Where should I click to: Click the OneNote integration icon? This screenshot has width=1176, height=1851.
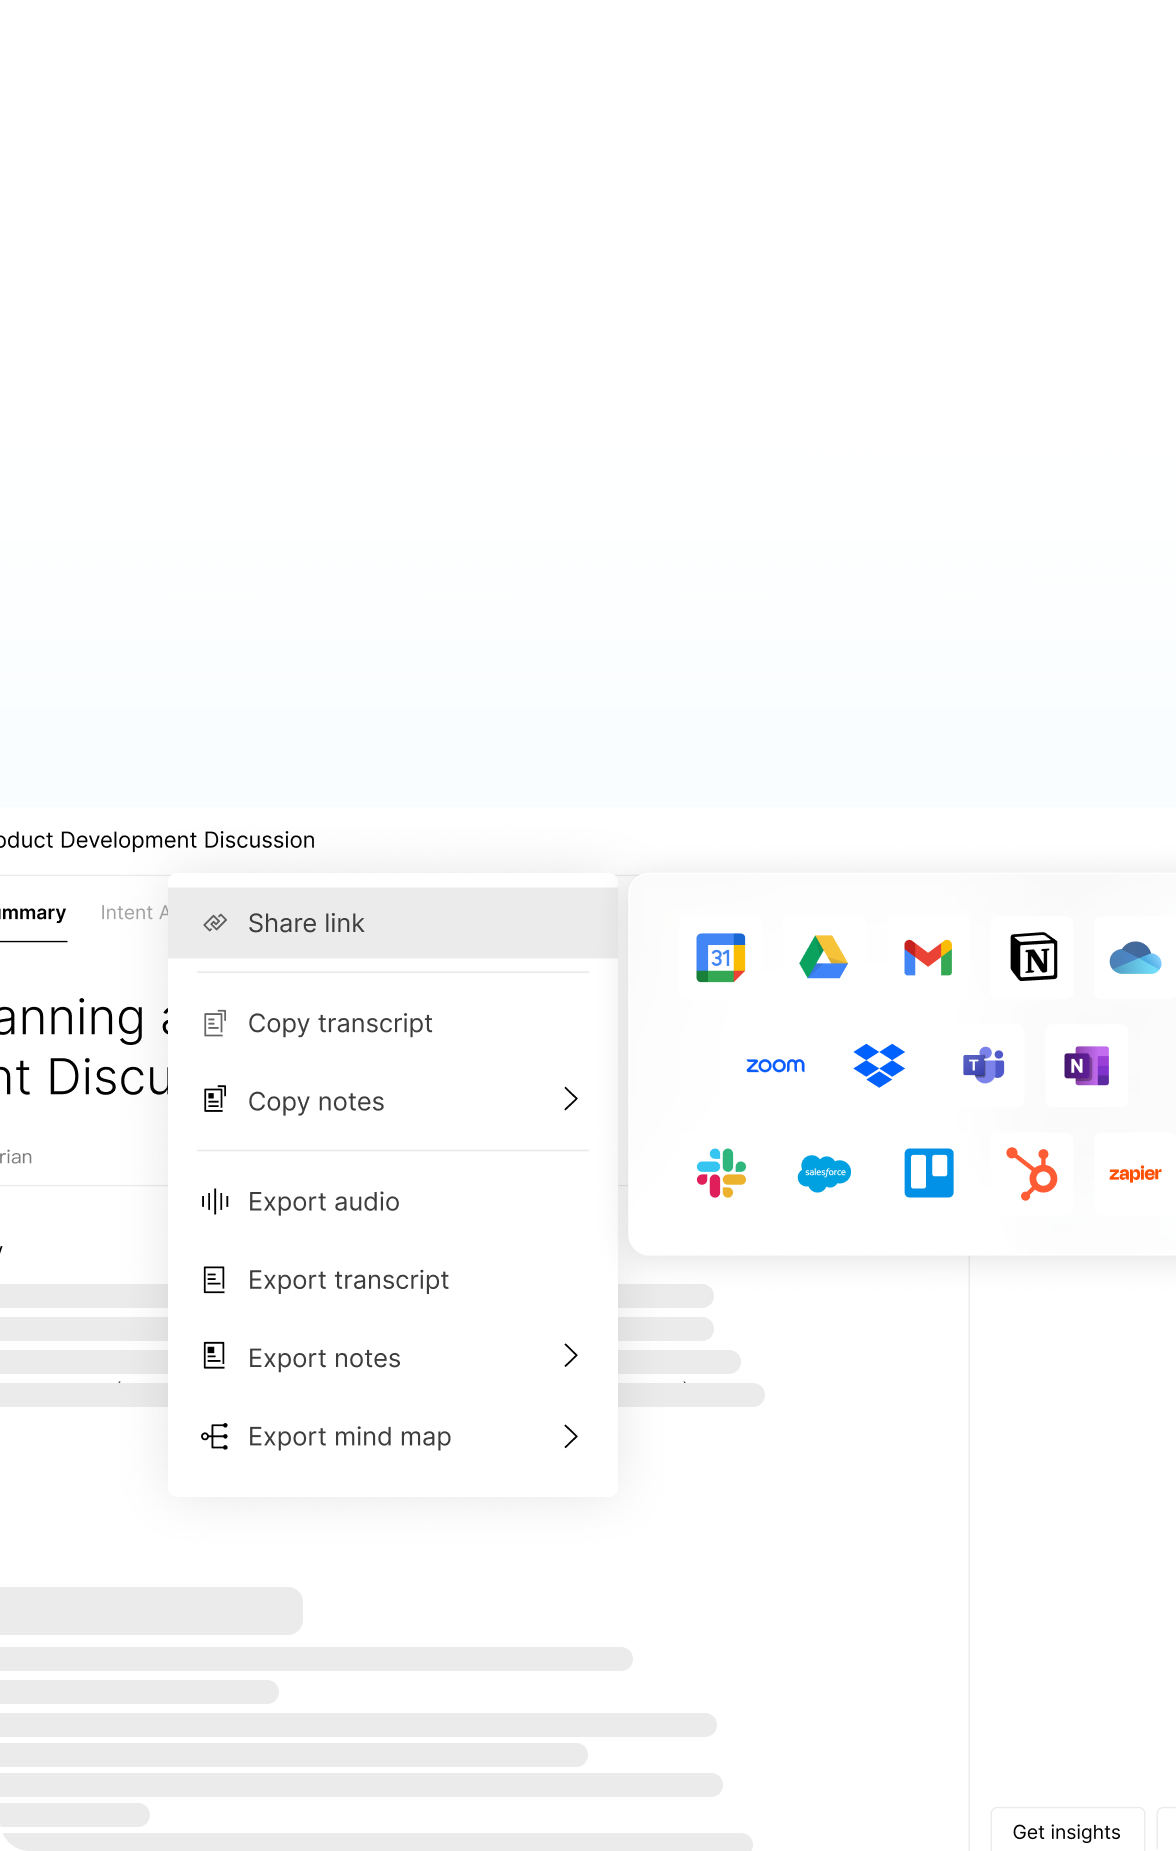coord(1087,1066)
